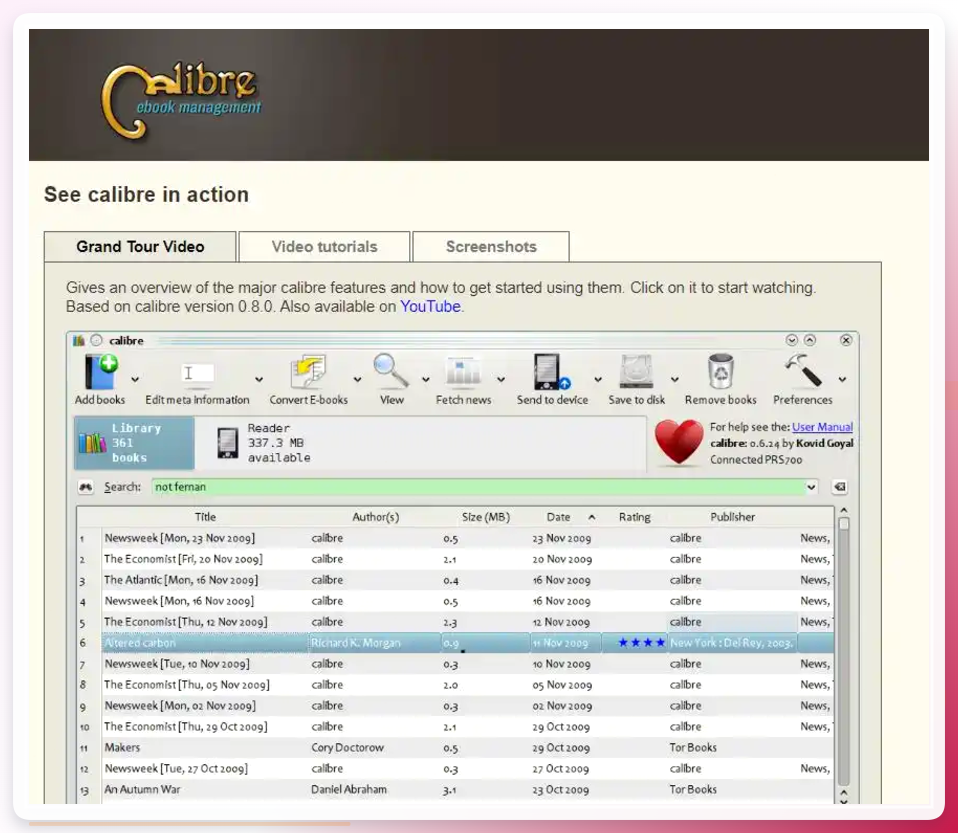The height and width of the screenshot is (833, 958).
Task: Select the Convert E-books icon
Action: click(308, 372)
